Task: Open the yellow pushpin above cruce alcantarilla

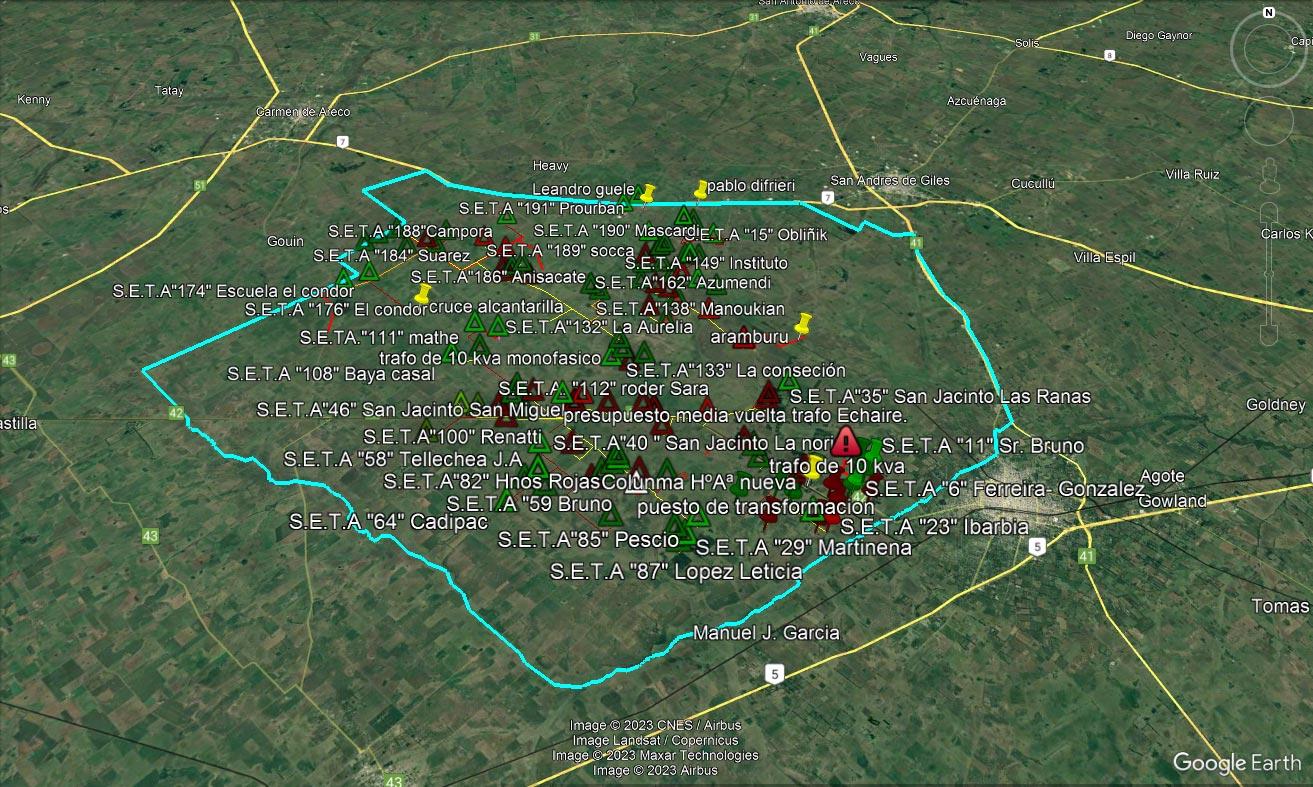Action: (424, 294)
